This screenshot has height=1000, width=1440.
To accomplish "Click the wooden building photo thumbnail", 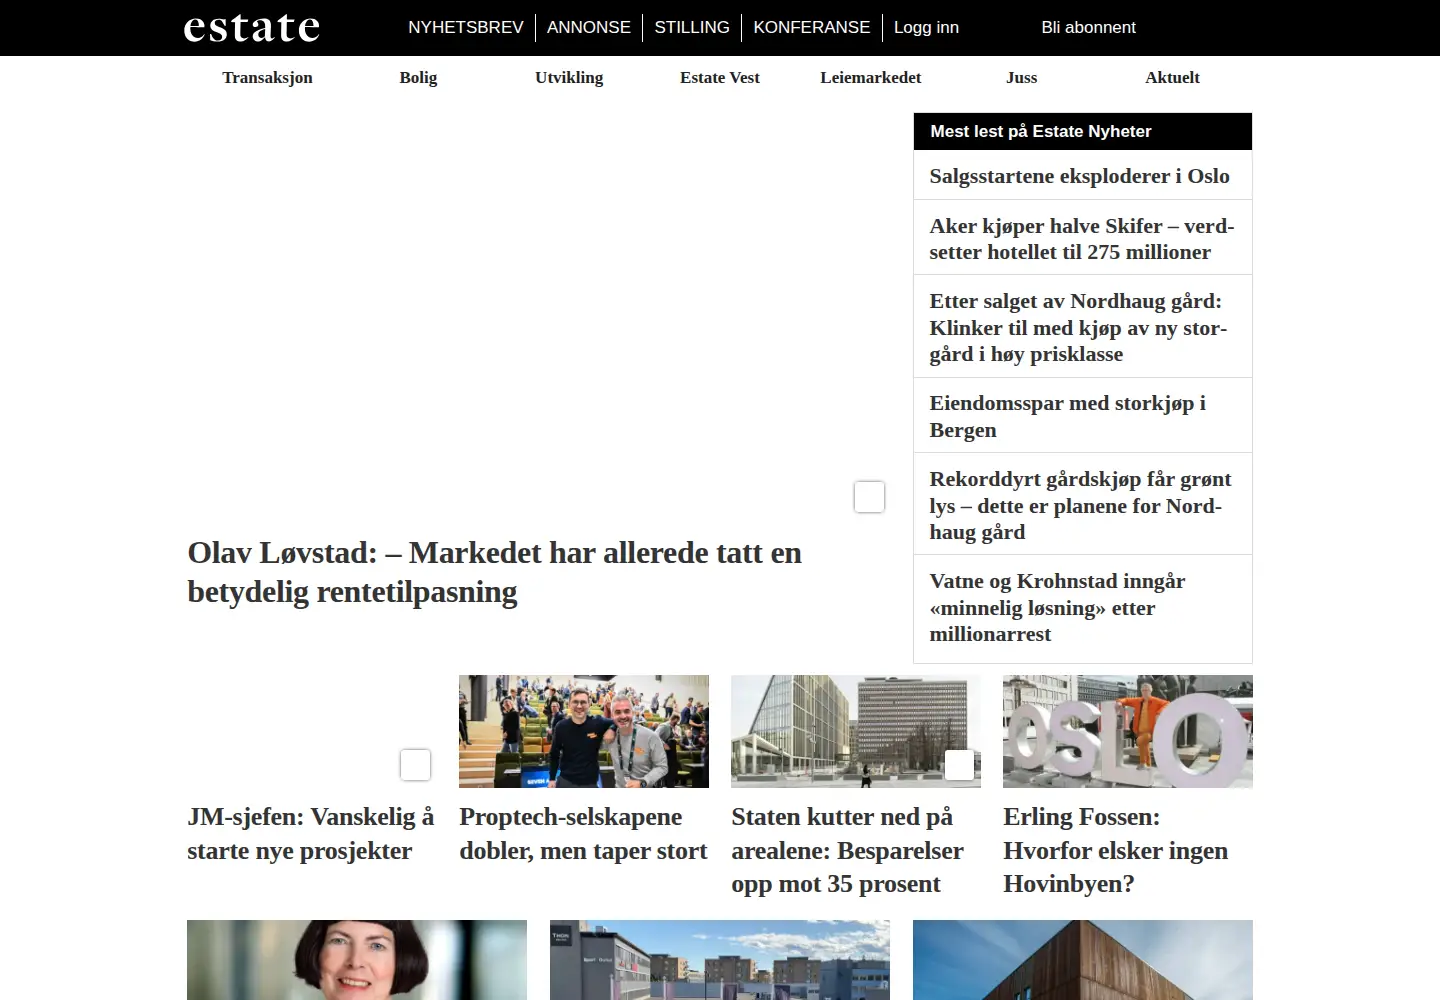I will (1083, 960).
